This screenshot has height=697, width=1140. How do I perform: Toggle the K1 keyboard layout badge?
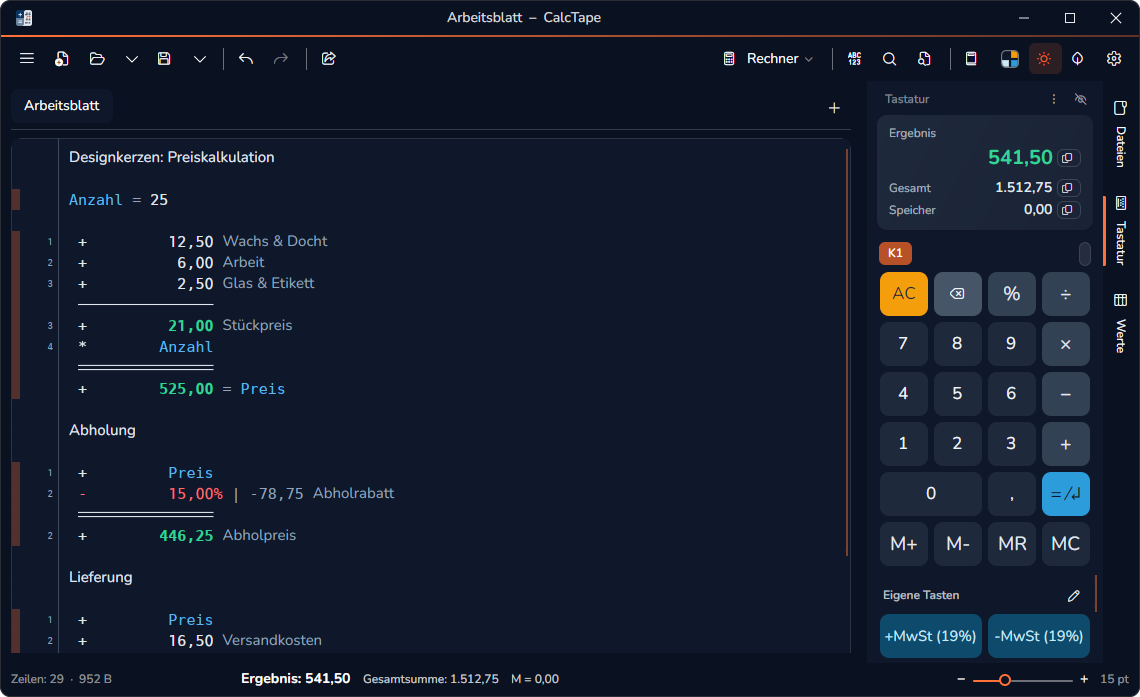click(895, 253)
